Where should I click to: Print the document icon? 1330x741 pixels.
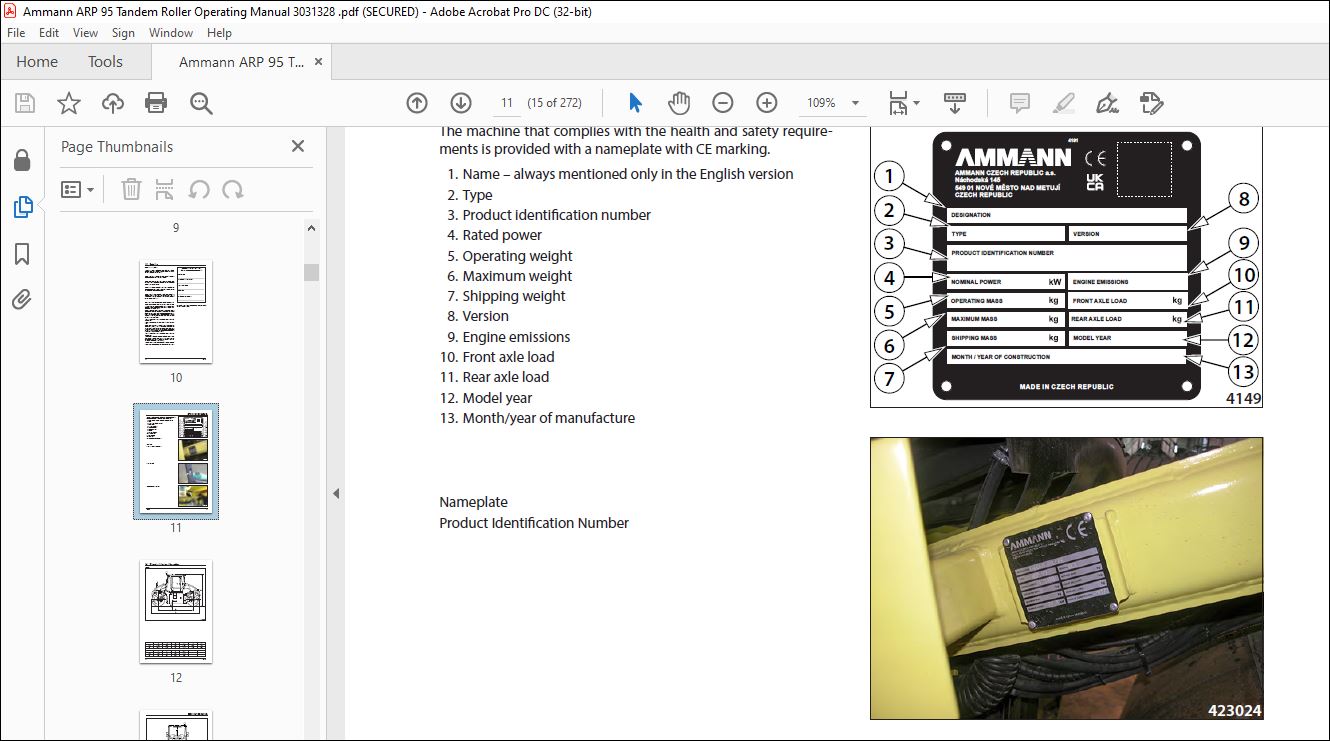point(156,103)
